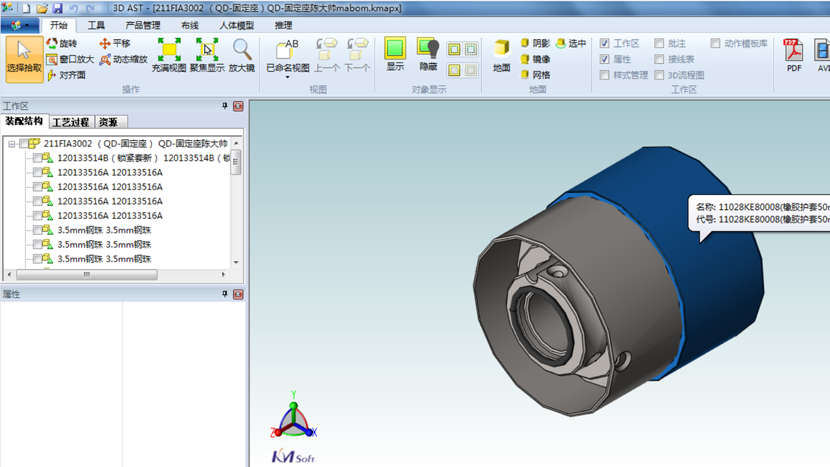Viewport: 830px width, 467px height.
Task: Open the 工艺过程 panel tab
Action: [x=71, y=122]
